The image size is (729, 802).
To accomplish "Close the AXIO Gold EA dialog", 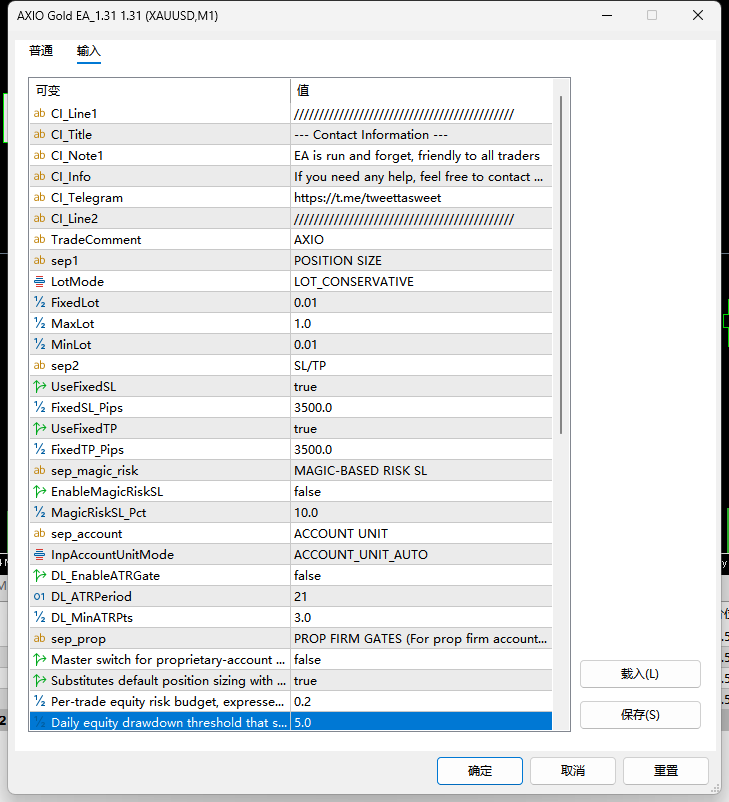I will (x=698, y=15).
